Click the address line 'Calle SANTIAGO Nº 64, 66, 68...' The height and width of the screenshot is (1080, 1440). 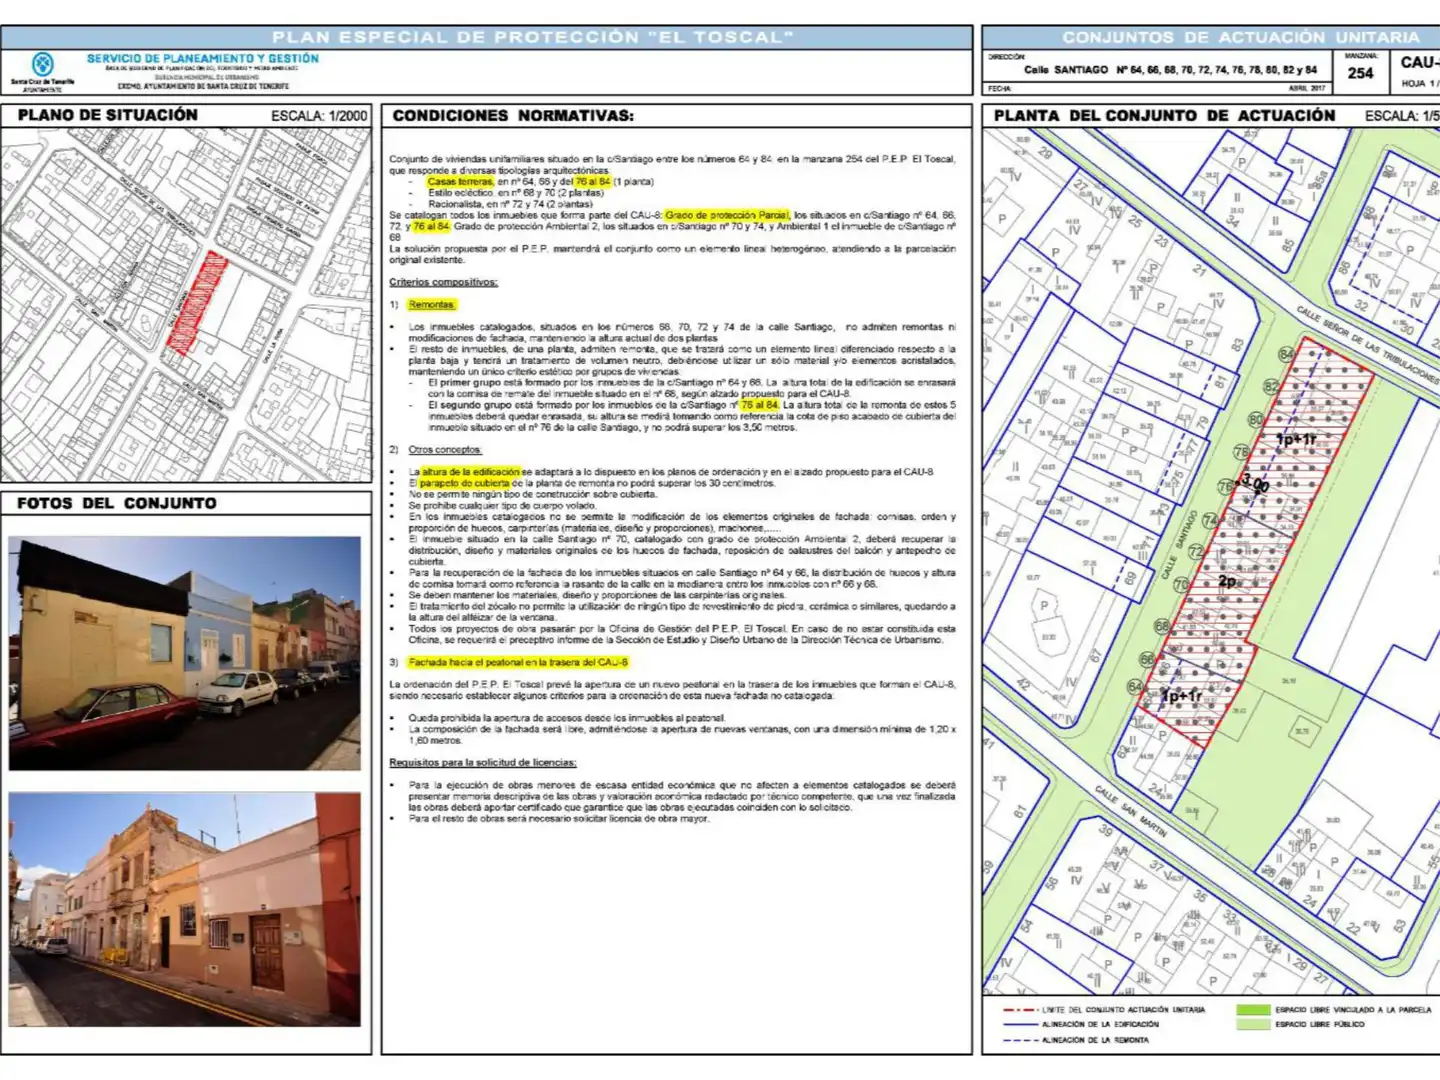click(x=1171, y=70)
